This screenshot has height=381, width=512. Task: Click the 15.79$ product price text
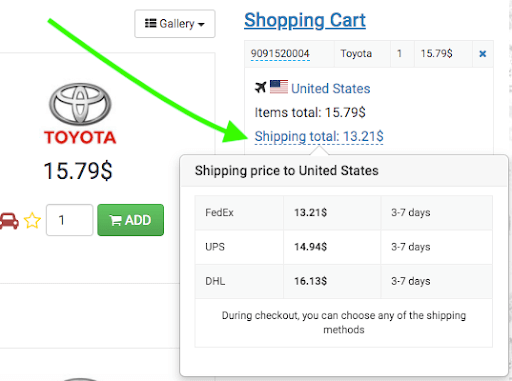(78, 171)
